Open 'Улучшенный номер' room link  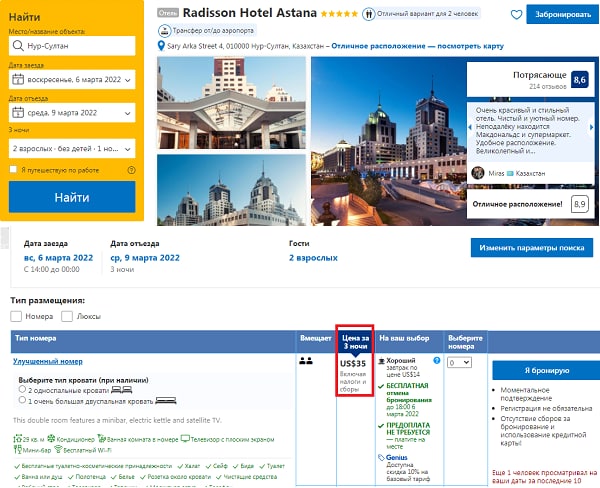48,361
